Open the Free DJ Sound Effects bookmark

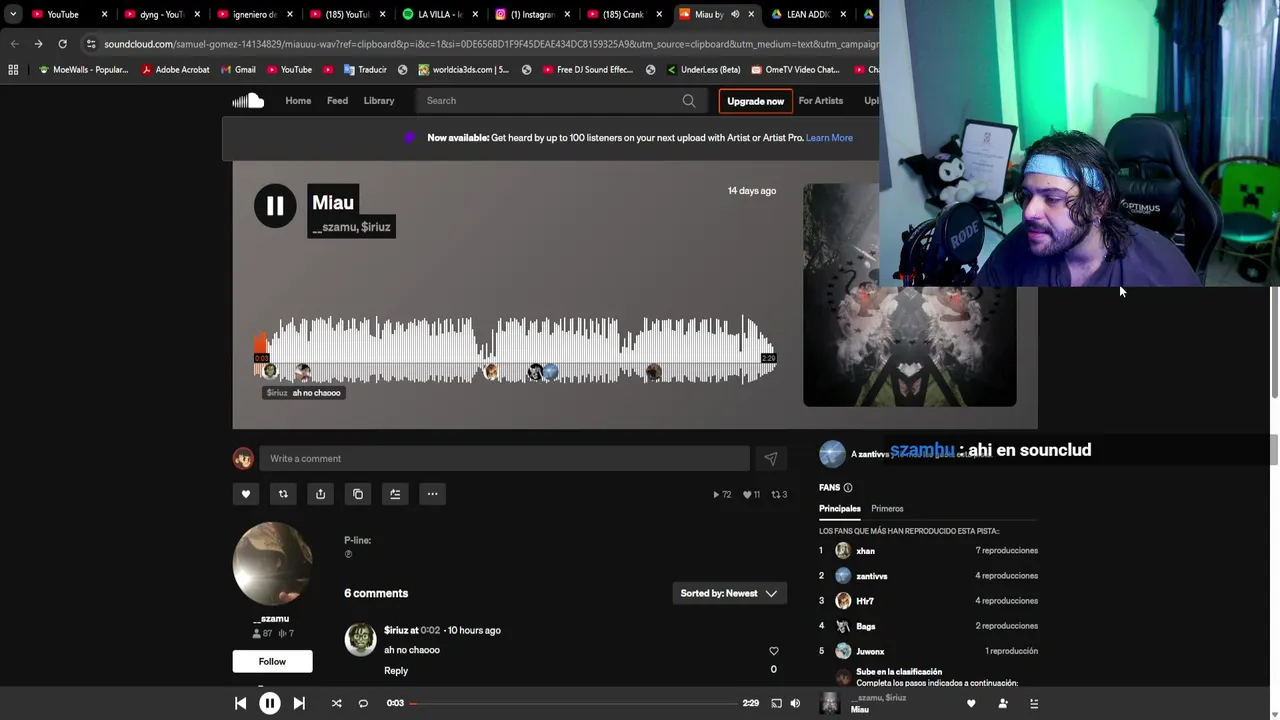click(588, 70)
